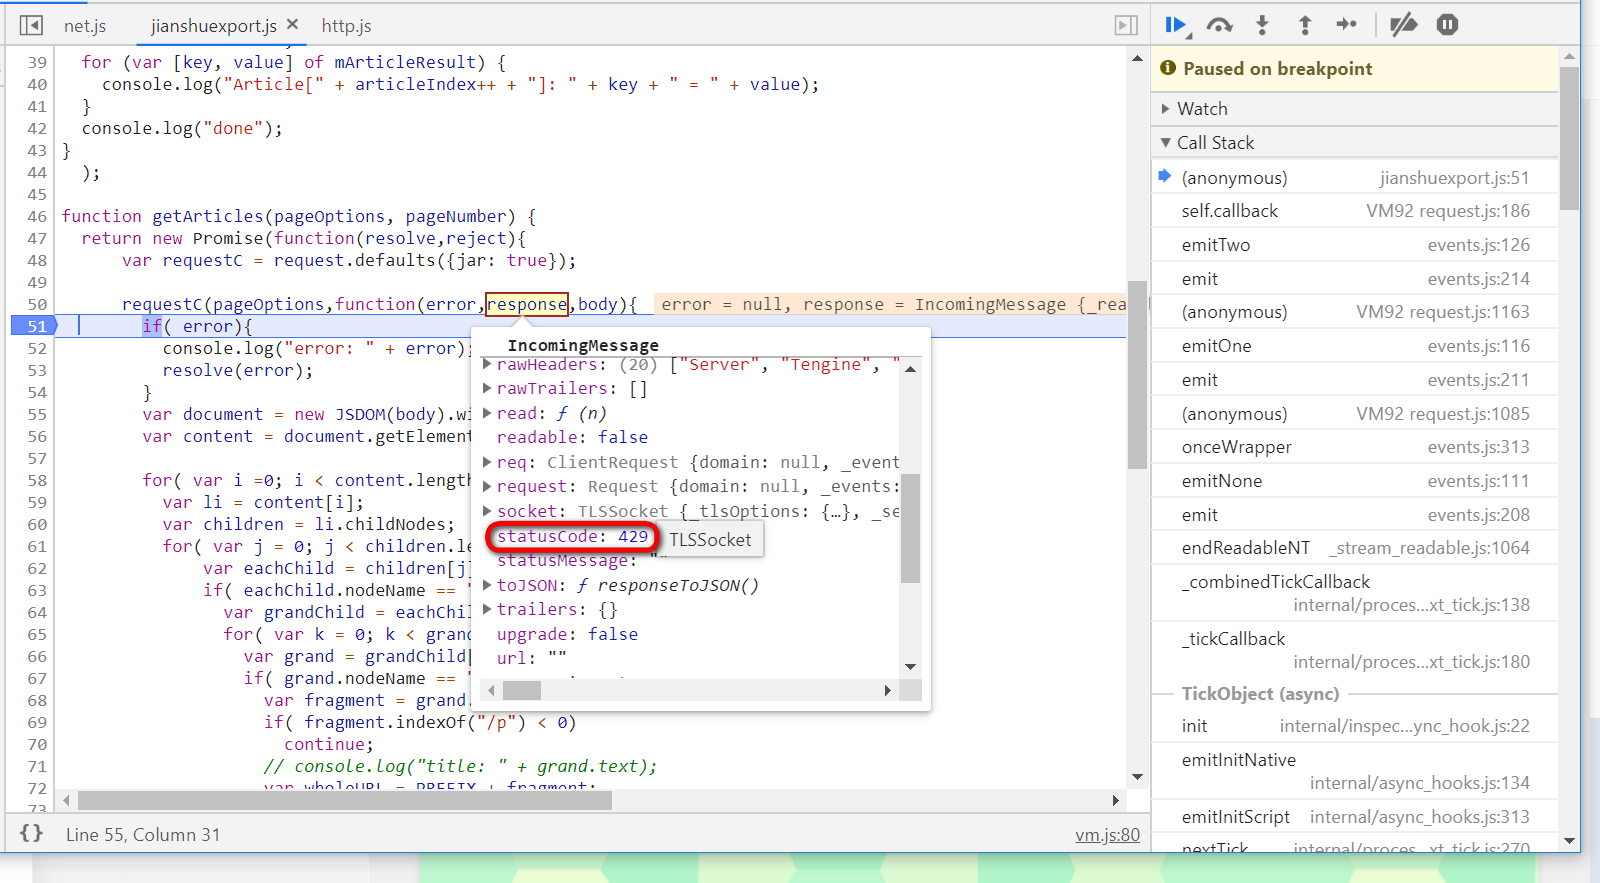The height and width of the screenshot is (883, 1600).
Task: Set breakpoint on line 48 gutter
Action: [37, 260]
